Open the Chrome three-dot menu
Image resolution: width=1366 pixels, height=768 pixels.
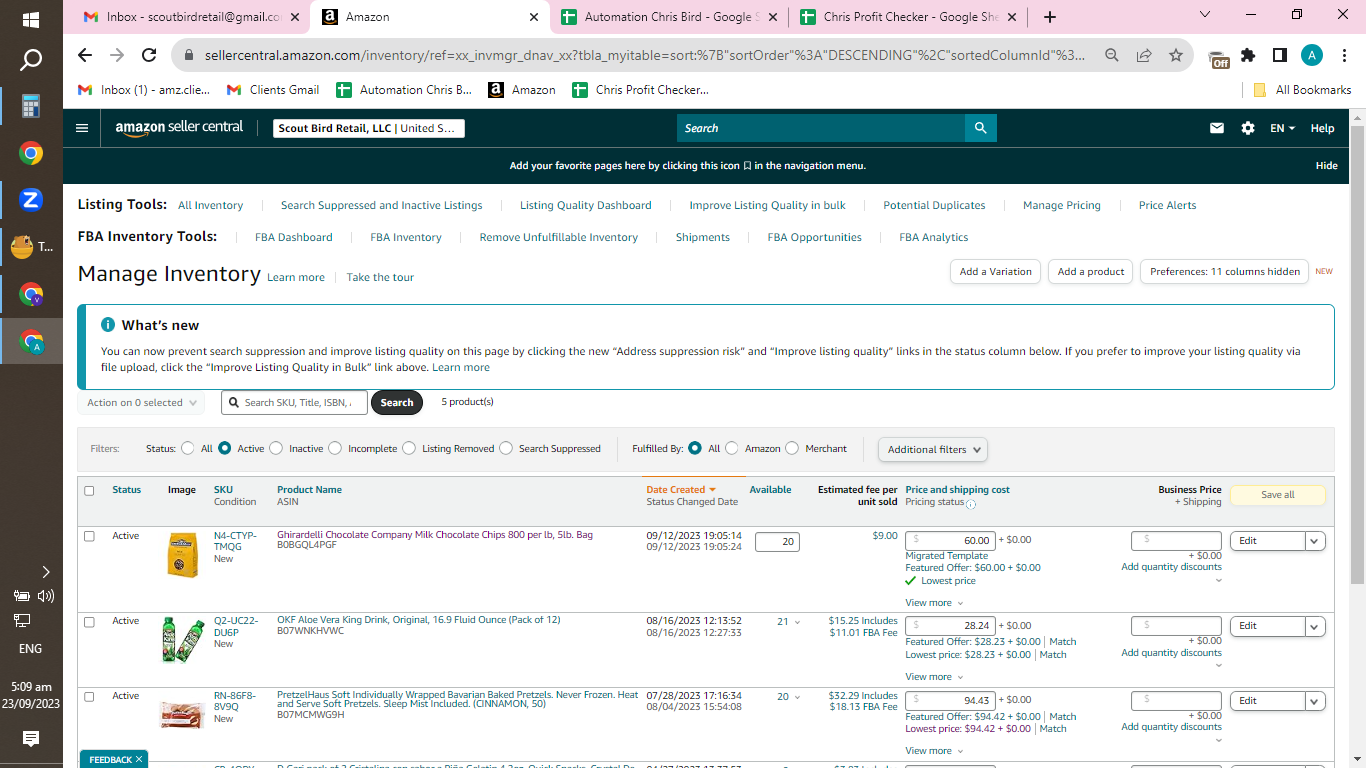tap(1343, 55)
